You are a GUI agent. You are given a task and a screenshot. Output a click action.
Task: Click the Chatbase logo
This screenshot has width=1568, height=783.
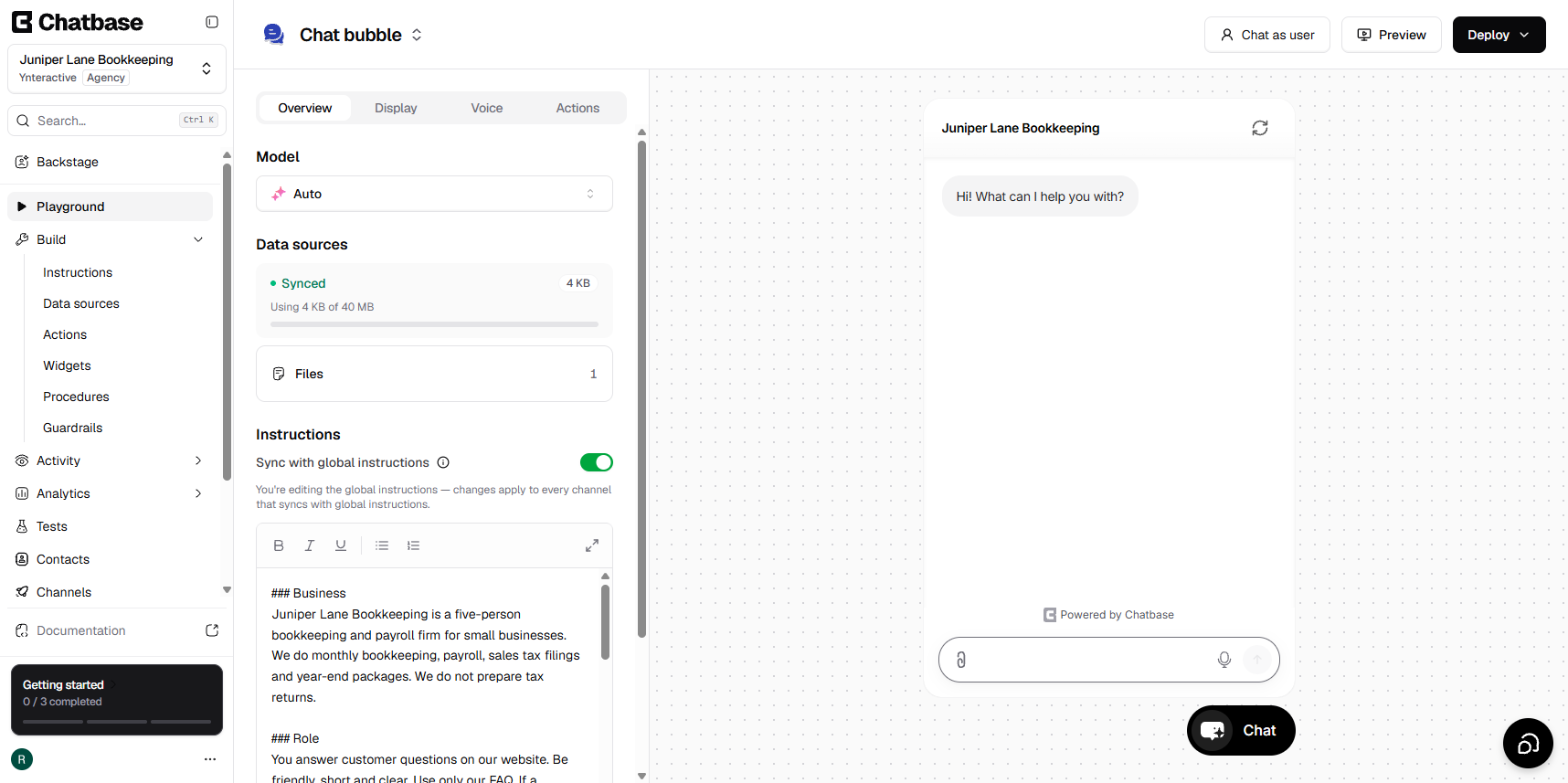click(78, 22)
